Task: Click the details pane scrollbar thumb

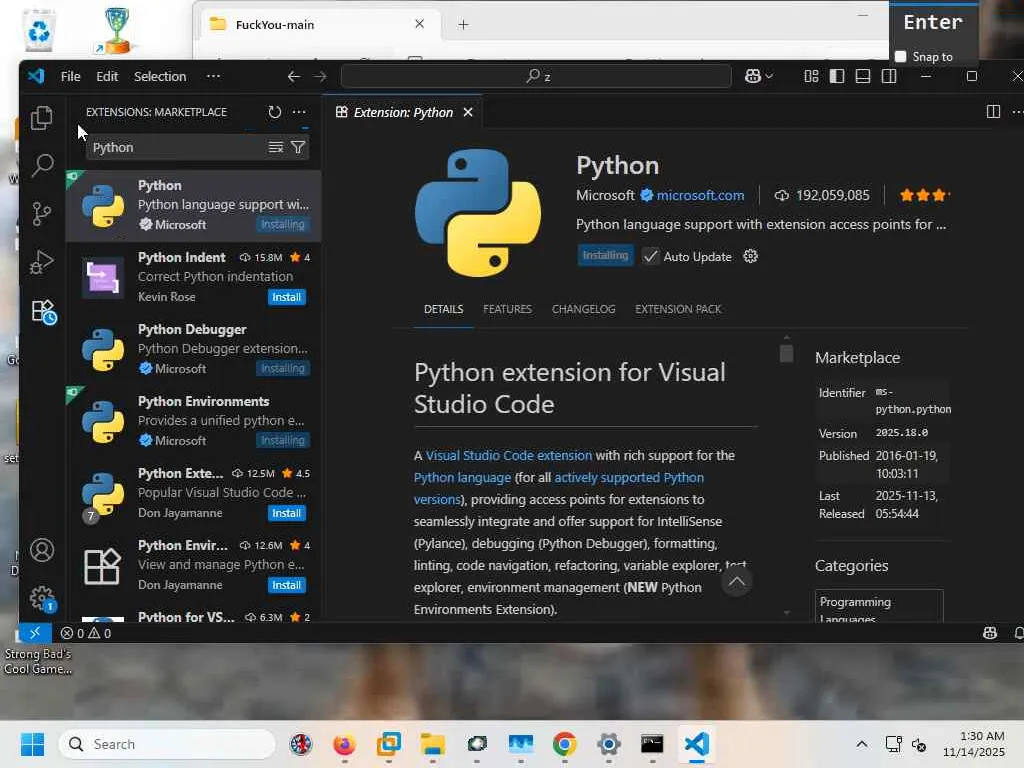Action: pos(786,353)
